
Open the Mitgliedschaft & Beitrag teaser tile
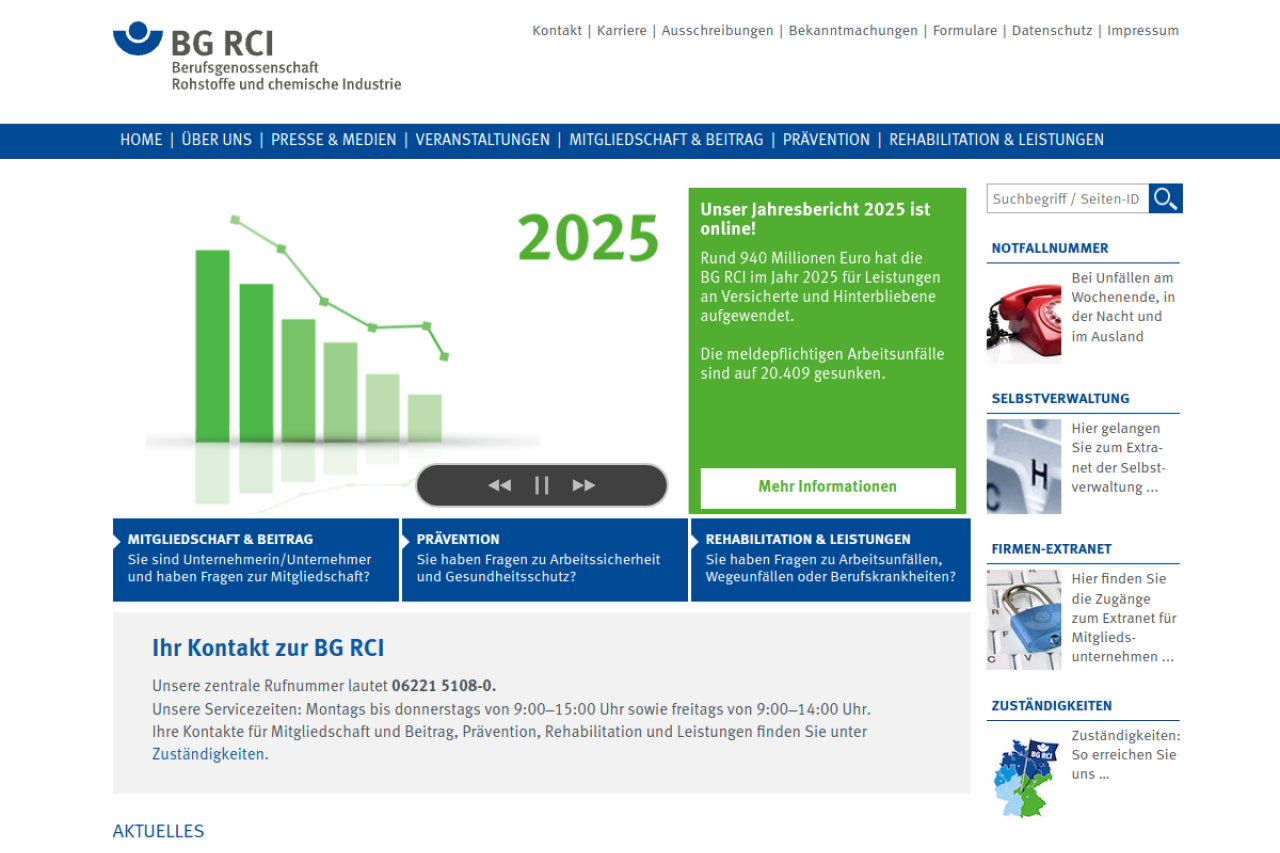point(256,559)
